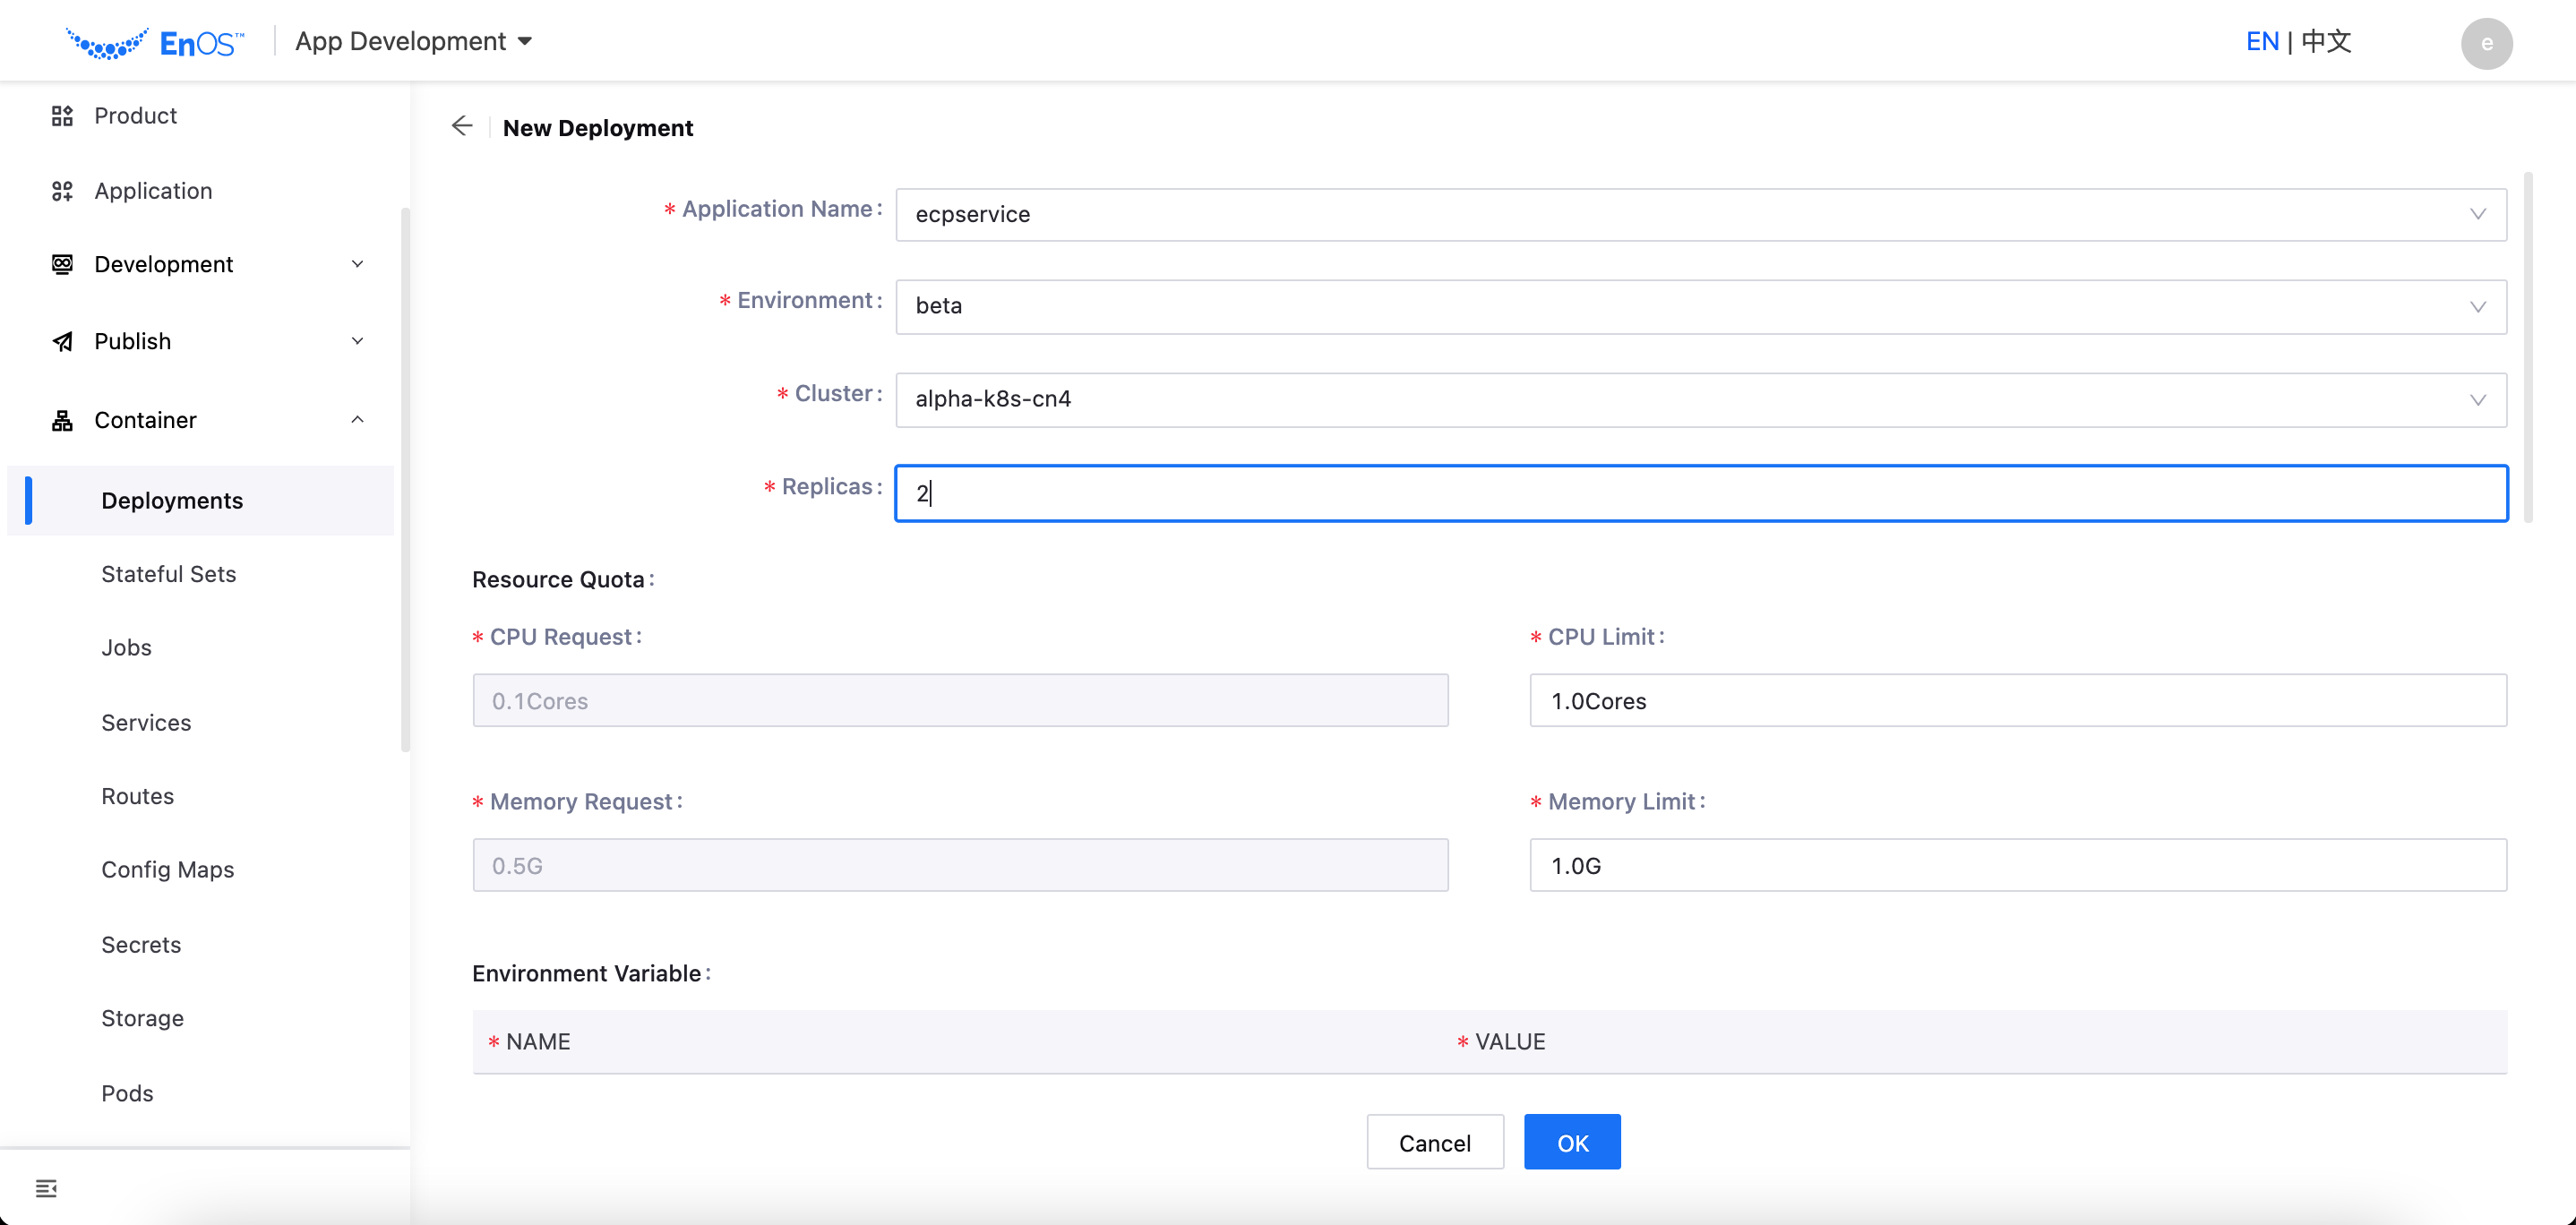Viewport: 2576px width, 1225px height.
Task: Click the Development robot icon
Action: point(61,263)
